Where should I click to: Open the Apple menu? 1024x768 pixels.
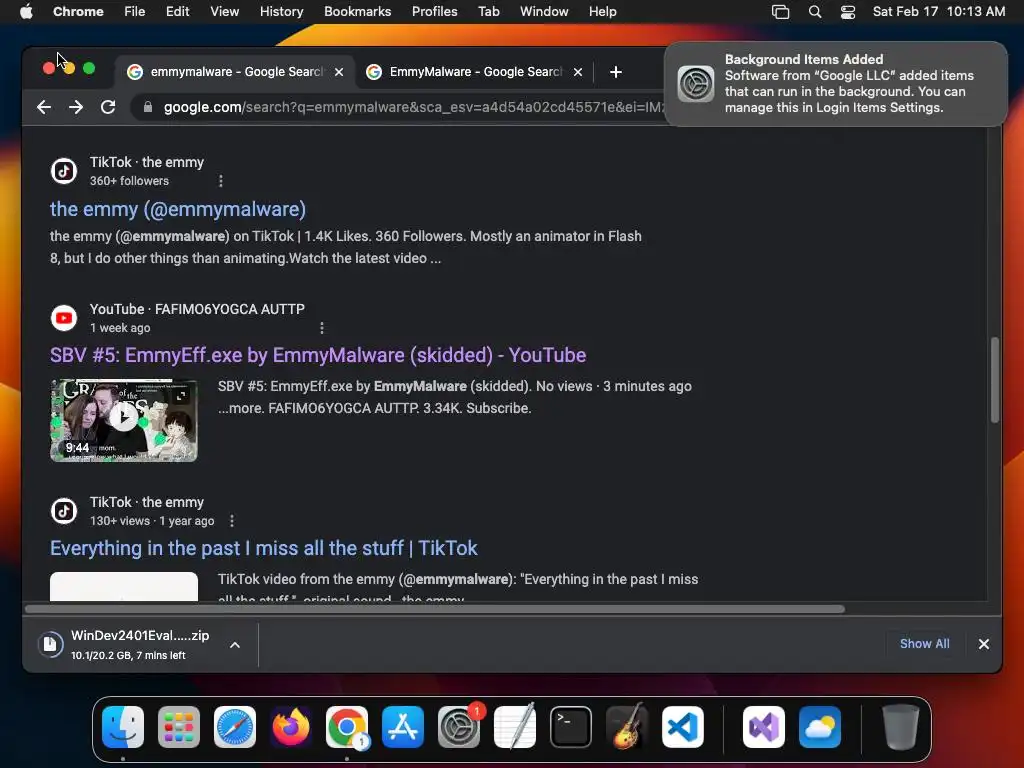[x=26, y=12]
